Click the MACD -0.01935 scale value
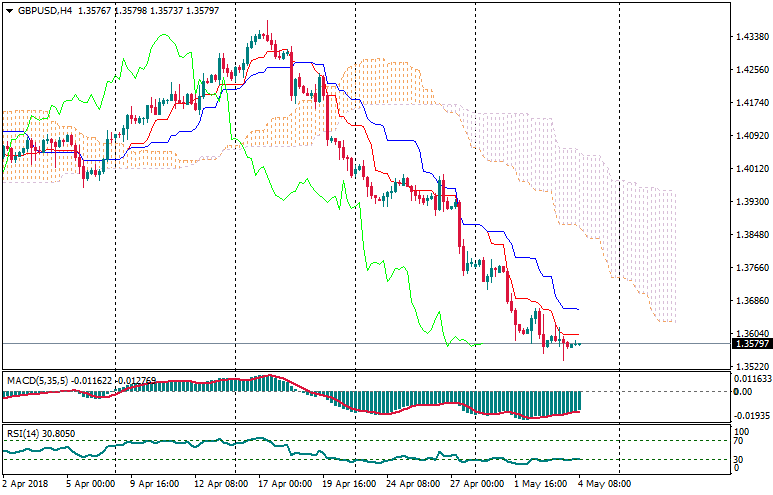 pyautogui.click(x=752, y=415)
